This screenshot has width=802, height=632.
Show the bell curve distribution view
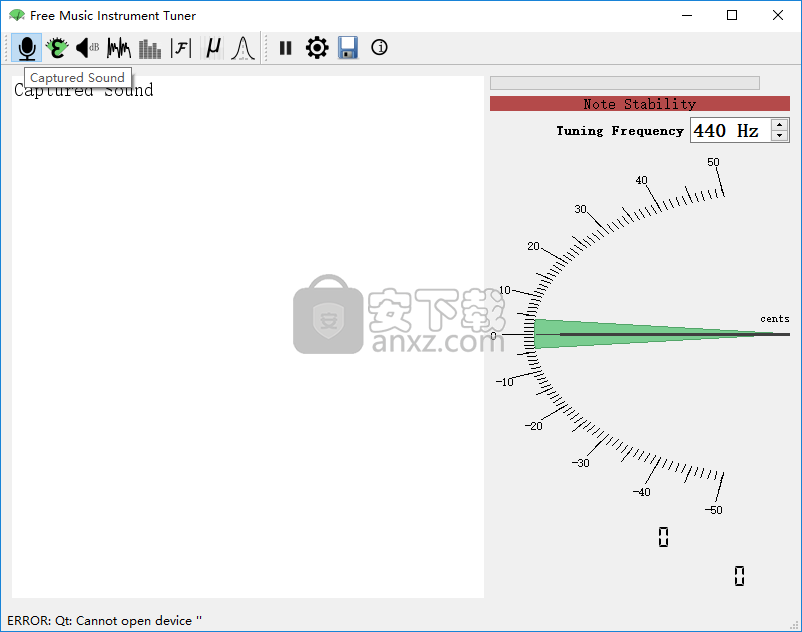click(243, 48)
